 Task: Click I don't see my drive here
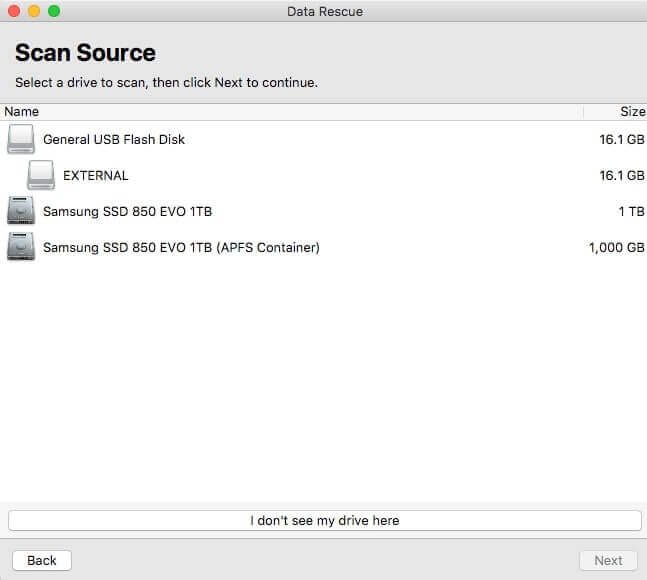325,520
